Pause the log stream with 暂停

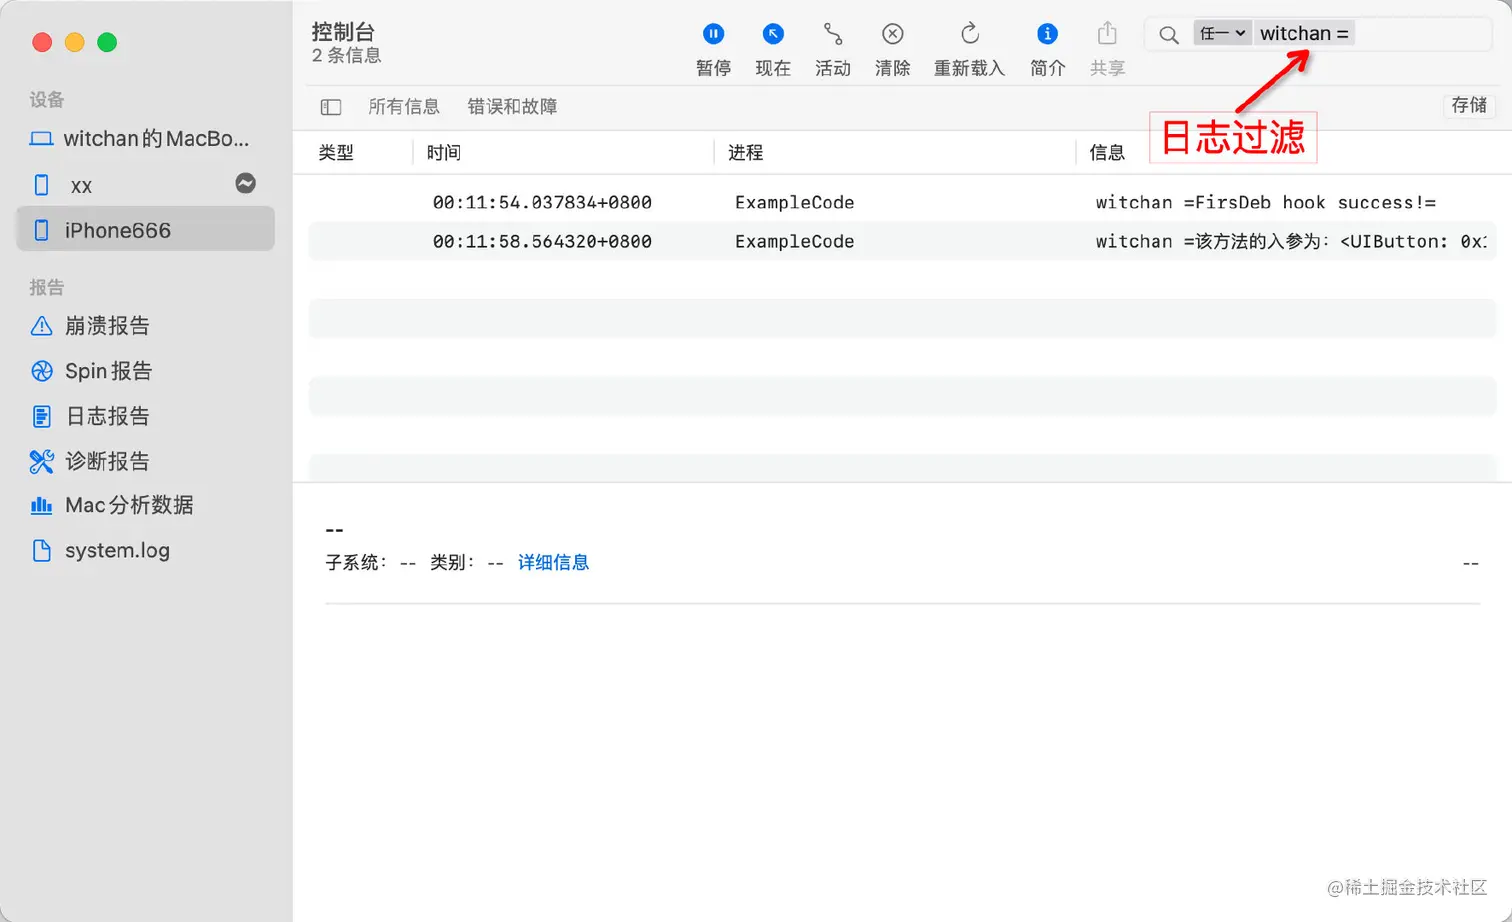[x=713, y=49]
